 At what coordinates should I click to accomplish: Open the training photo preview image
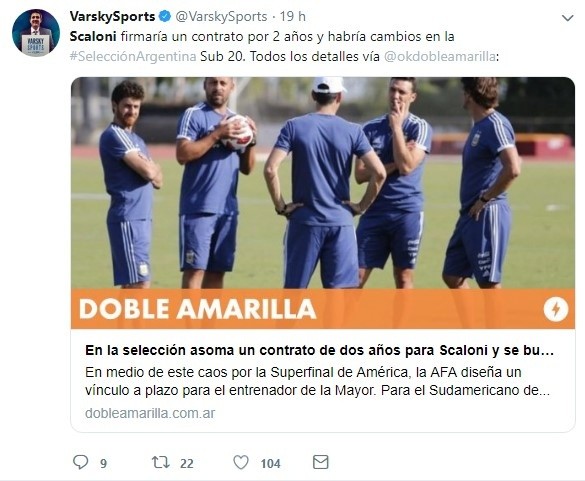[323, 183]
